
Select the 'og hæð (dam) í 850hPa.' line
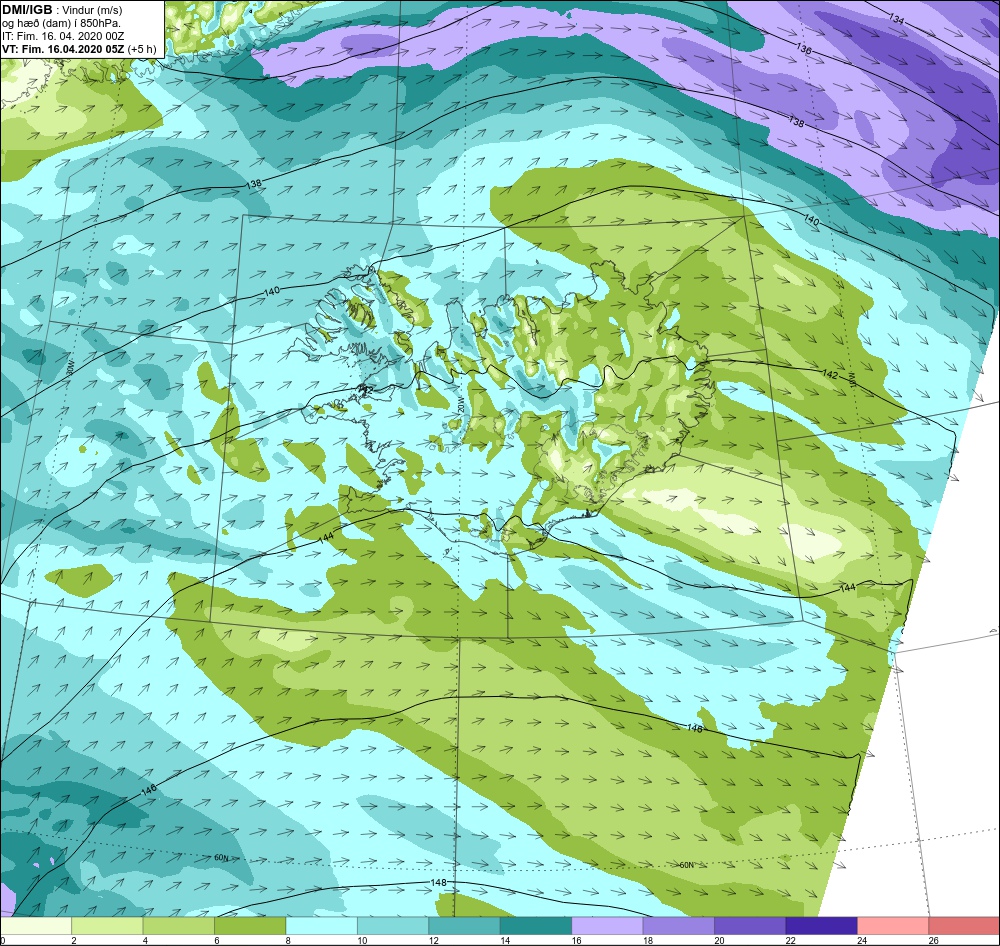tap(61, 23)
